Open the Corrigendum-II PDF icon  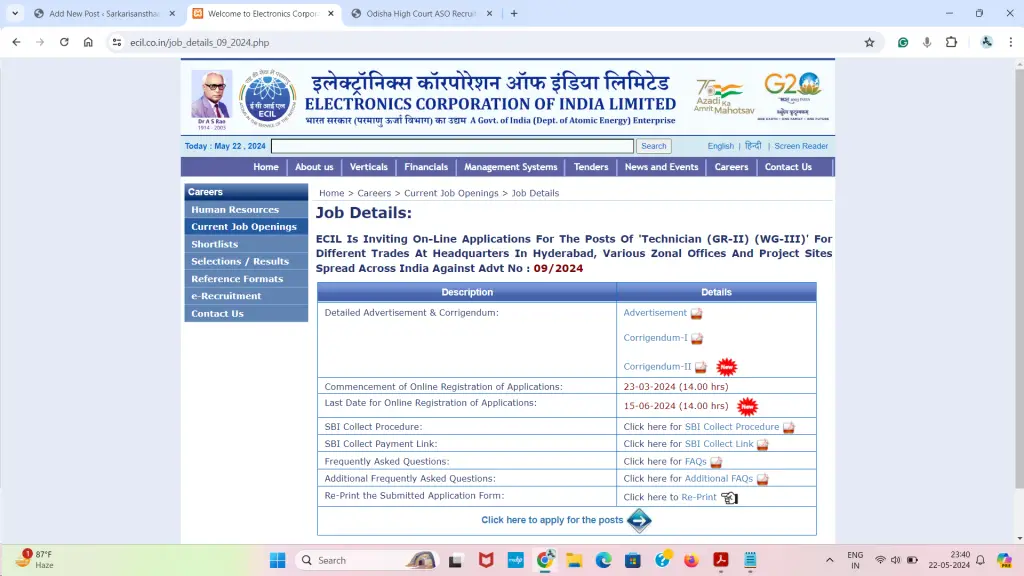tap(701, 367)
